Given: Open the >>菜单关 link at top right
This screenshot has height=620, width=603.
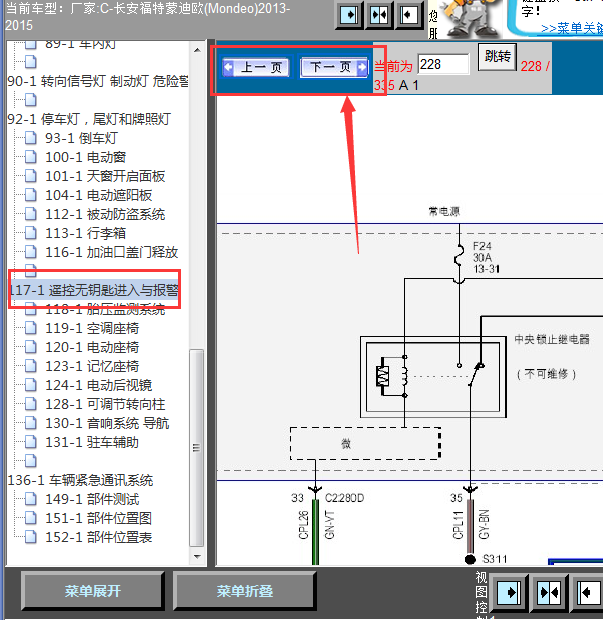Looking at the screenshot, I should click(572, 28).
